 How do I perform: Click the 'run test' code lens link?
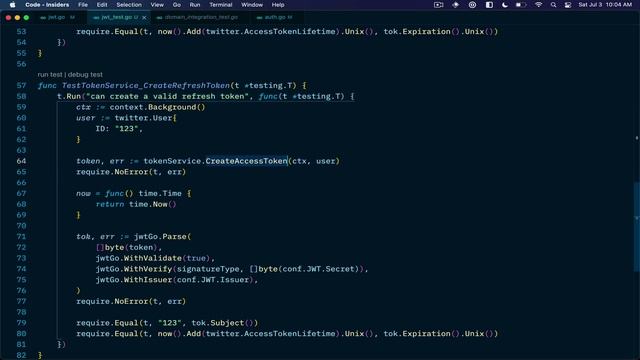pos(50,75)
